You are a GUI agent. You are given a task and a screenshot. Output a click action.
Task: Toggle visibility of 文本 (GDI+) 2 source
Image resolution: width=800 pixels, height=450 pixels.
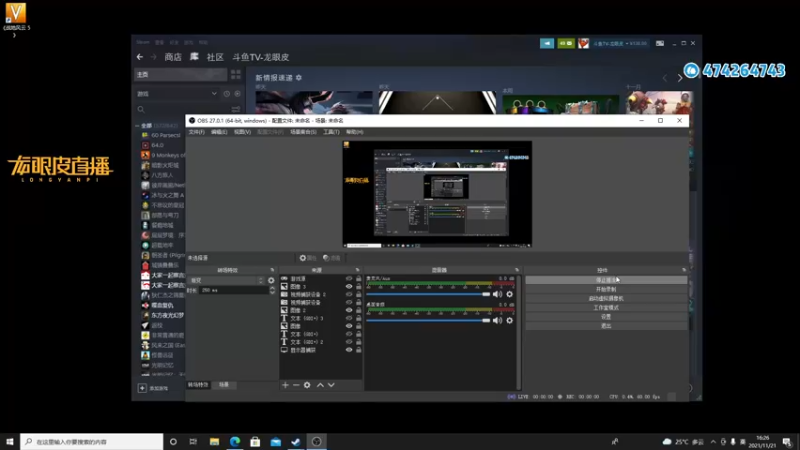[349, 342]
